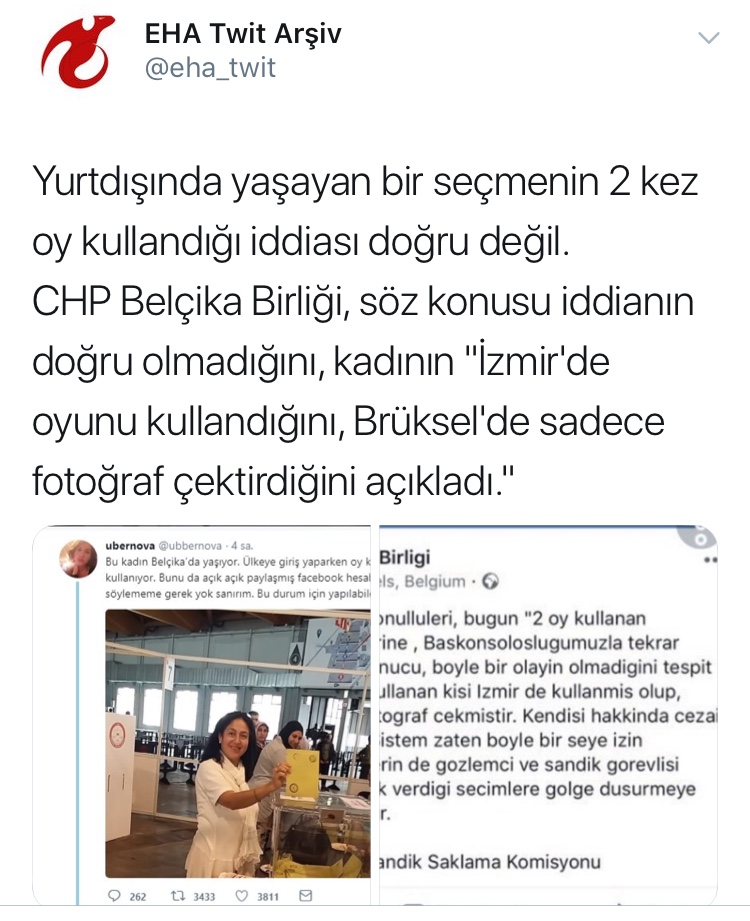This screenshot has width=750, height=921.
Task: Open the embedded reply icon with 262
Action: point(115,896)
